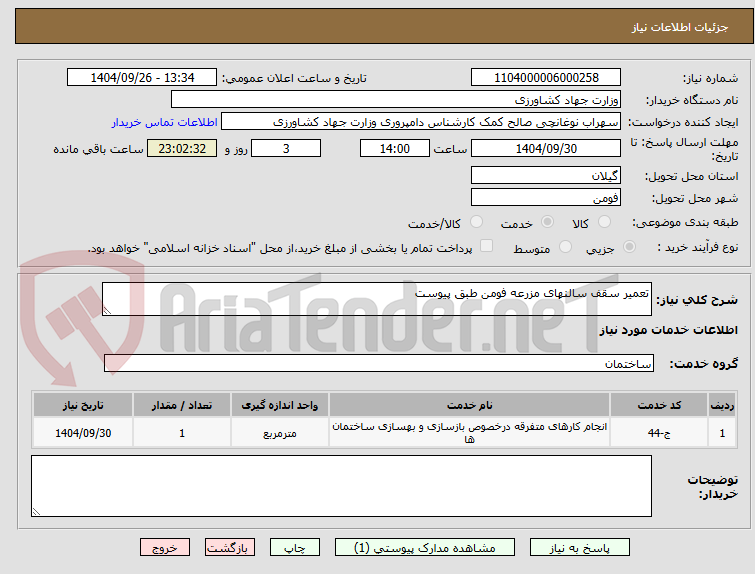Click the buyer organization name field

(x=396, y=100)
